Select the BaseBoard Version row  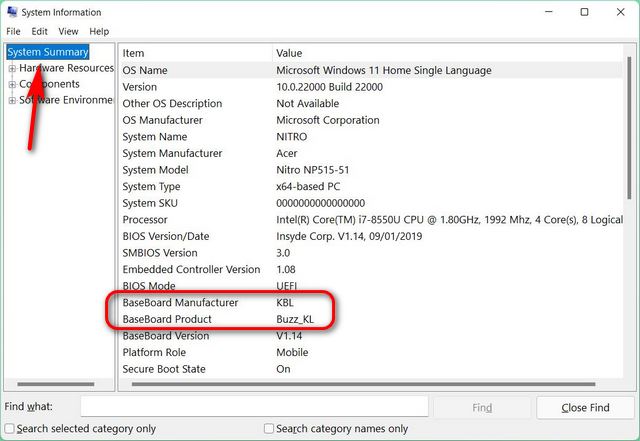pyautogui.click(x=371, y=336)
